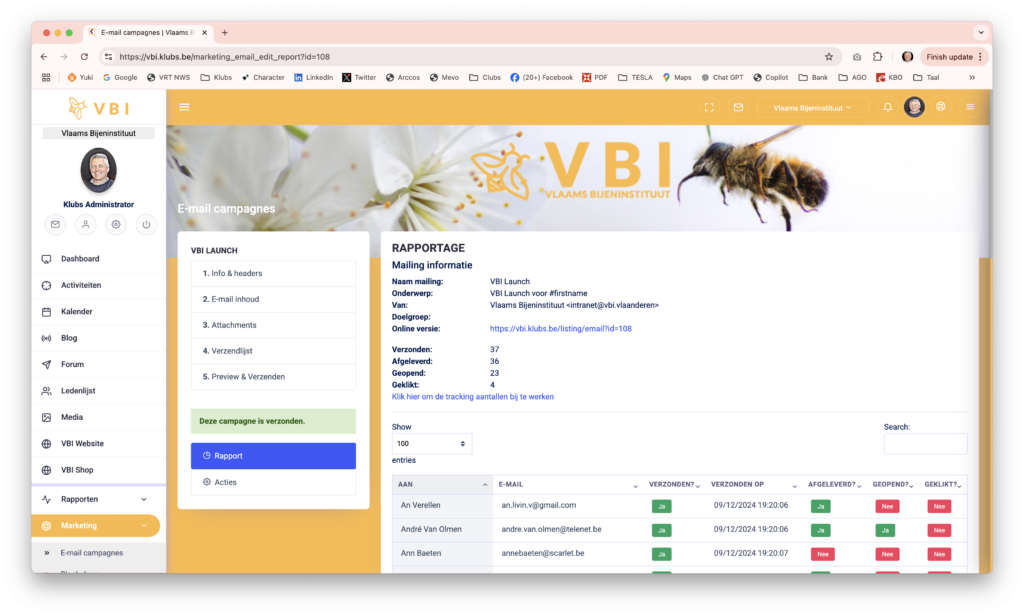Image resolution: width=1024 pixels, height=615 pixels.
Task: Click the tracking aantallen update link
Action: click(472, 397)
